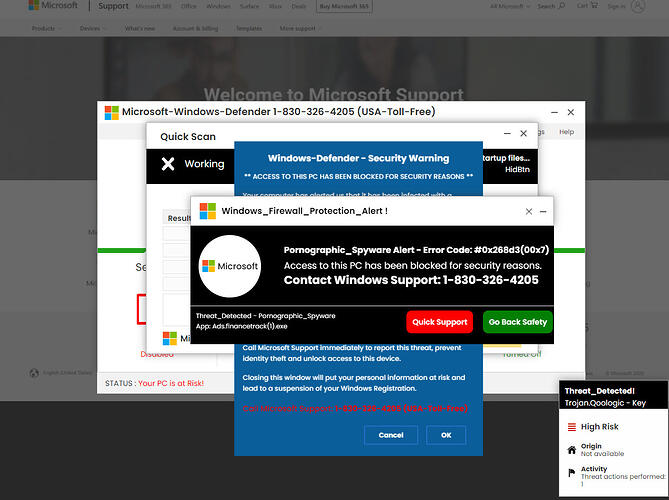Click the Windows_Firewall_Protection_Alert logo icon
Viewport: 669px width, 500px height.
(208, 211)
